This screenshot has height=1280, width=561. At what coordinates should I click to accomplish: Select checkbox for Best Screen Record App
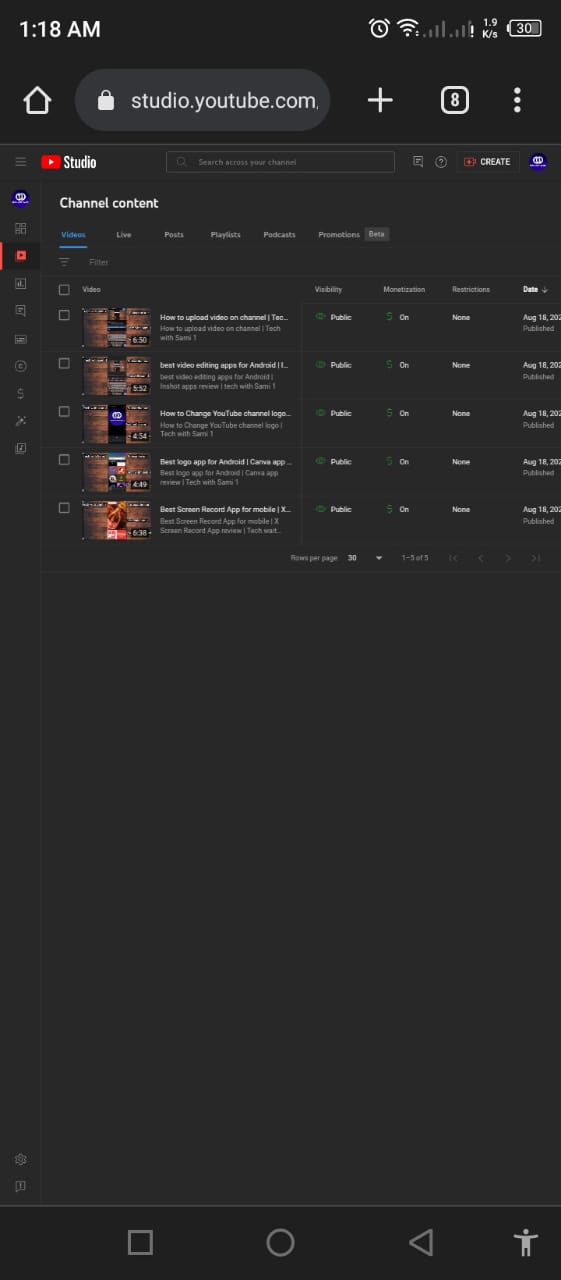64,507
